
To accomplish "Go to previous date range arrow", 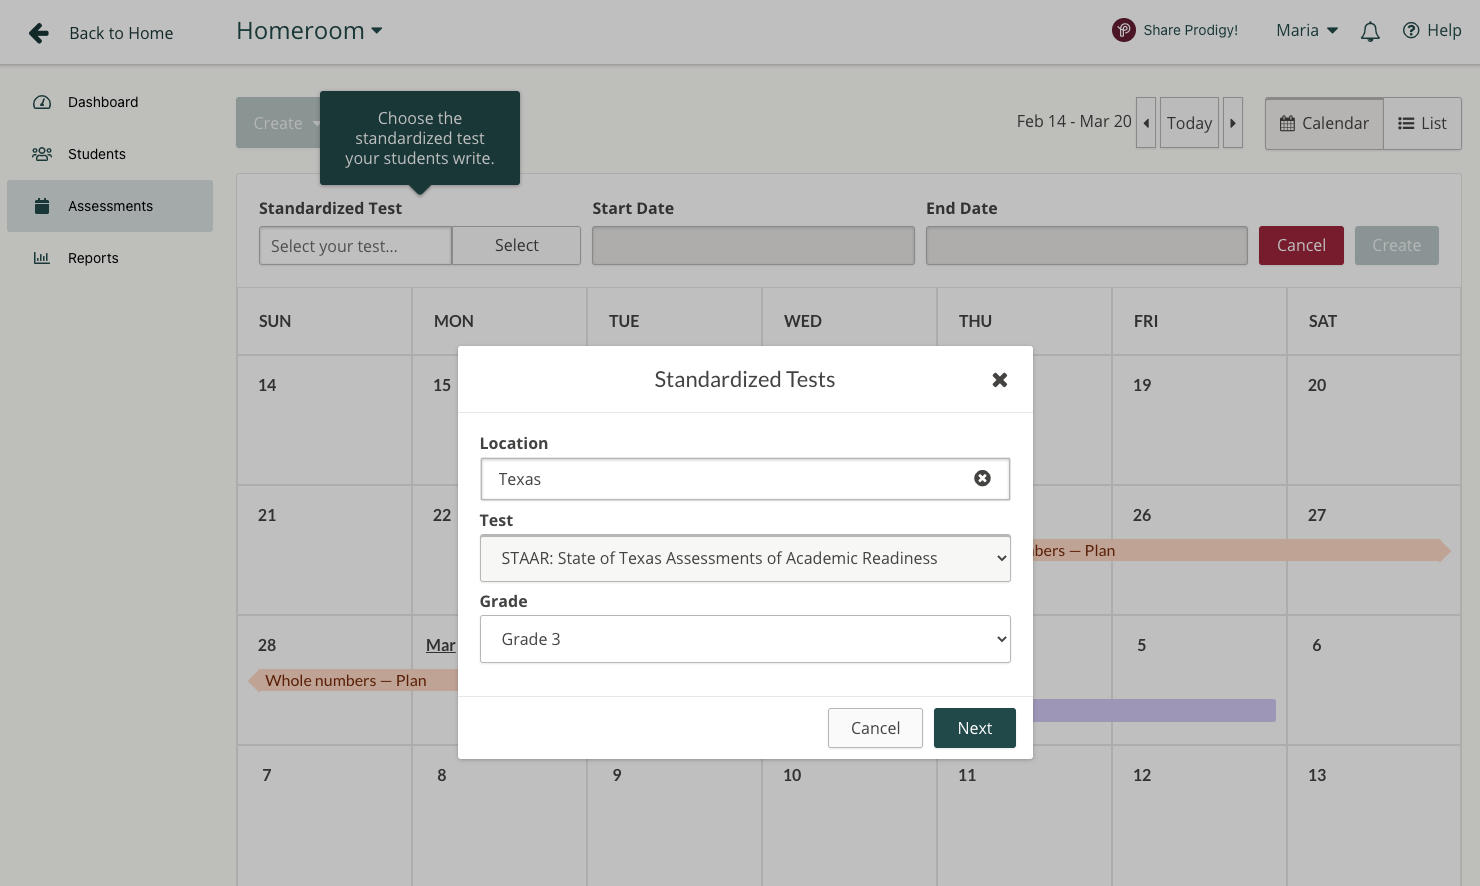I will point(1146,123).
